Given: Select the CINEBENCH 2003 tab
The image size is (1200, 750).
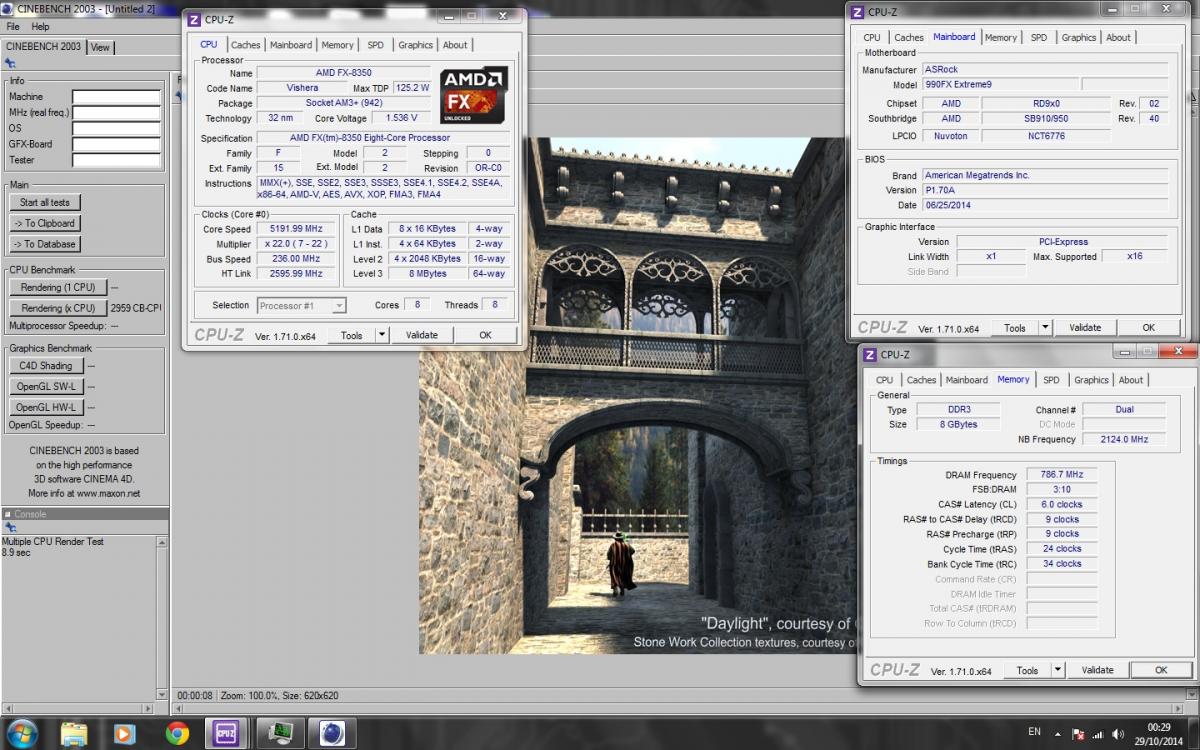Looking at the screenshot, I should point(44,46).
